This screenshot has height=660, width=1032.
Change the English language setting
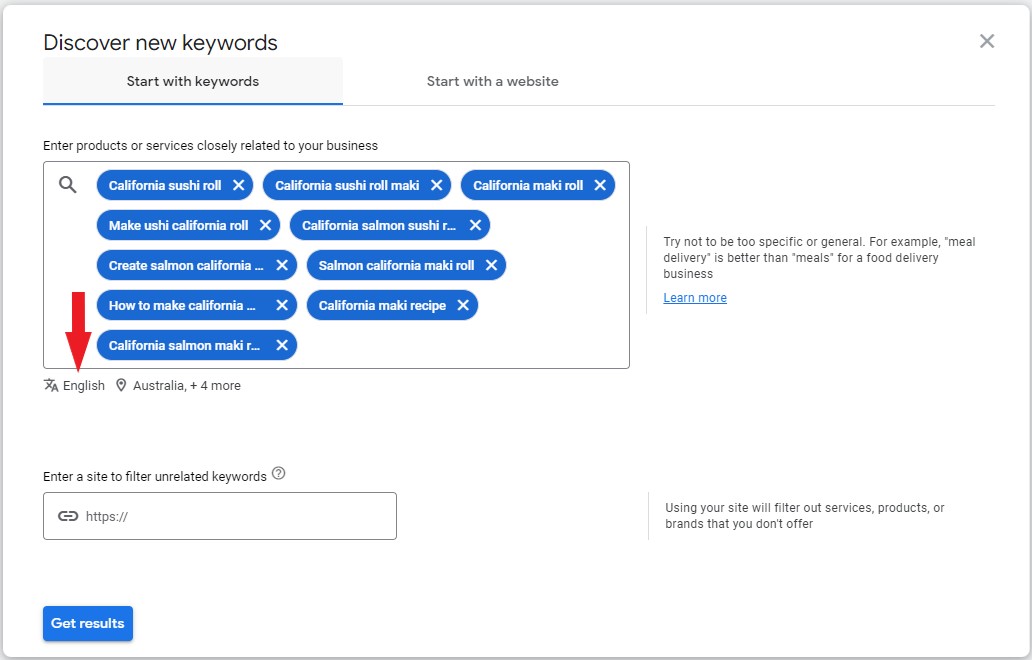click(x=84, y=386)
